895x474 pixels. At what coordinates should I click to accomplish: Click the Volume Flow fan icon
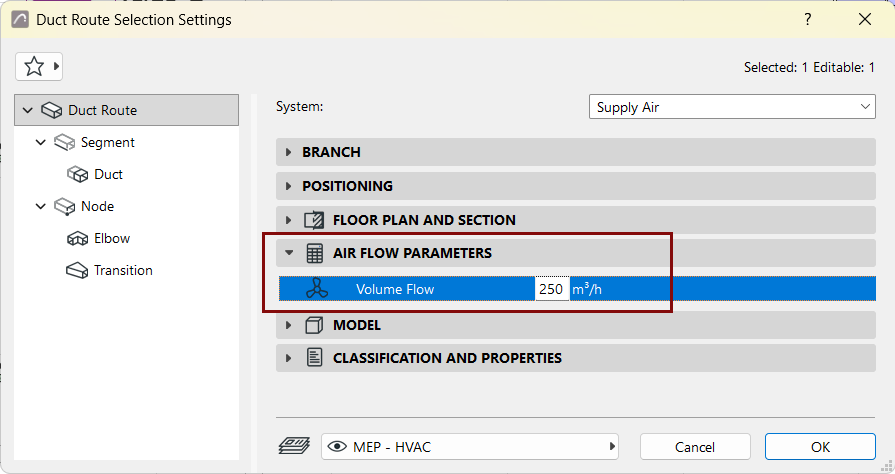pos(317,288)
